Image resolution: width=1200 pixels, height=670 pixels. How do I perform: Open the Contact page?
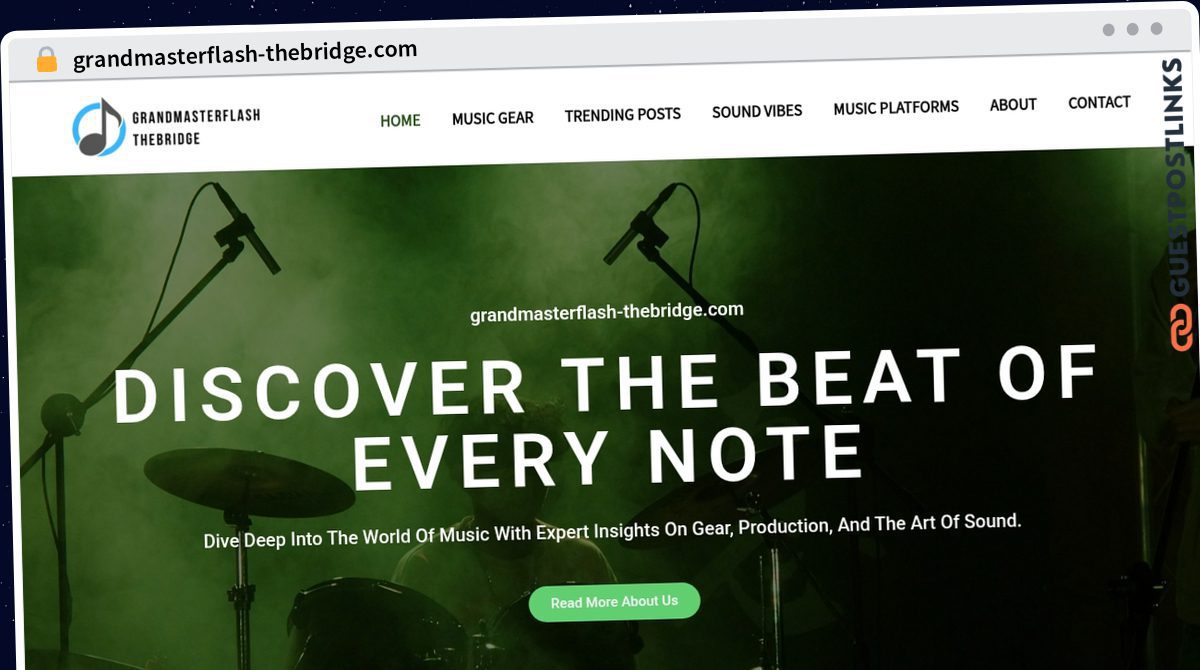click(x=1099, y=102)
